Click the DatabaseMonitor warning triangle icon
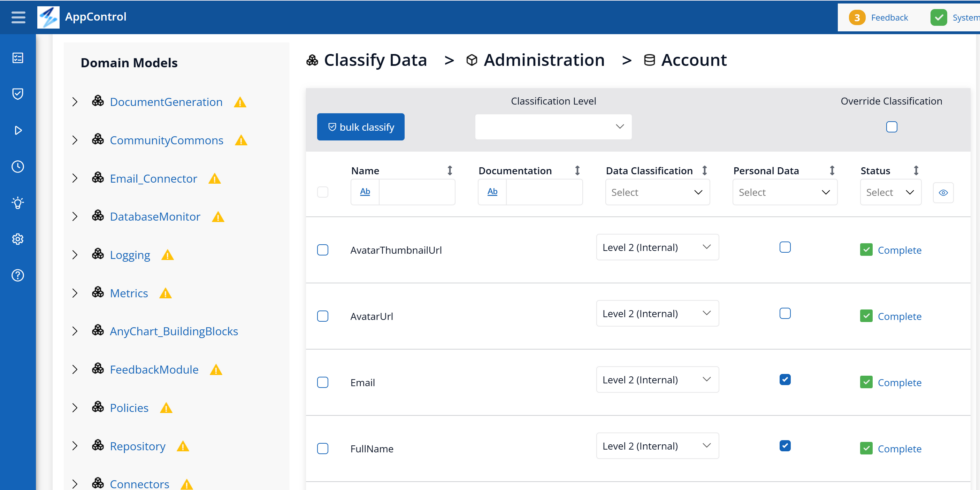The height and width of the screenshot is (490, 980). (x=218, y=217)
